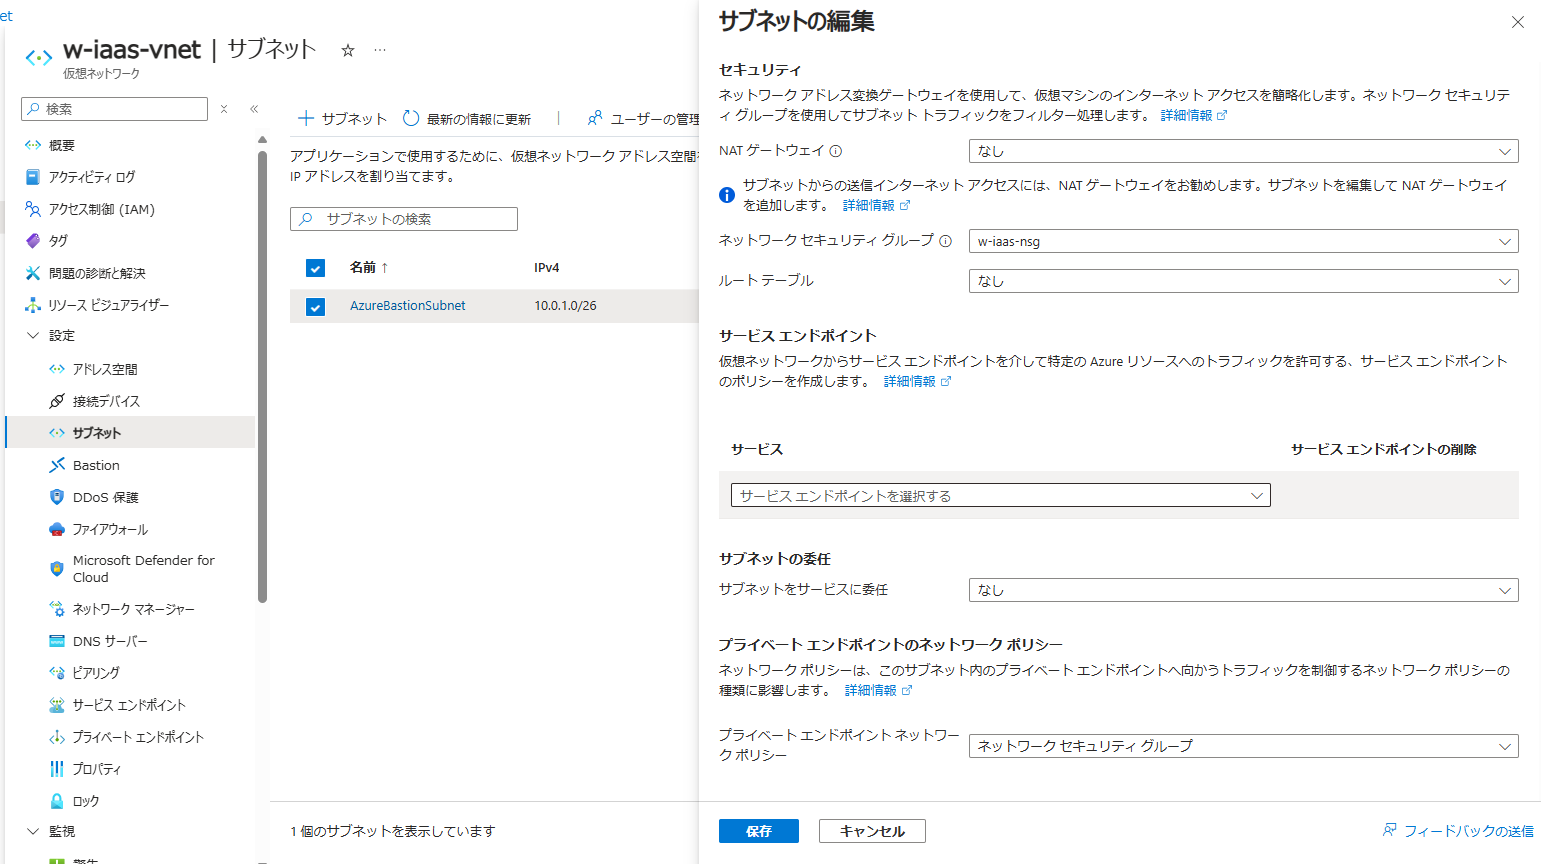Click the IPv4 column header
1541x864 pixels.
[x=546, y=268]
